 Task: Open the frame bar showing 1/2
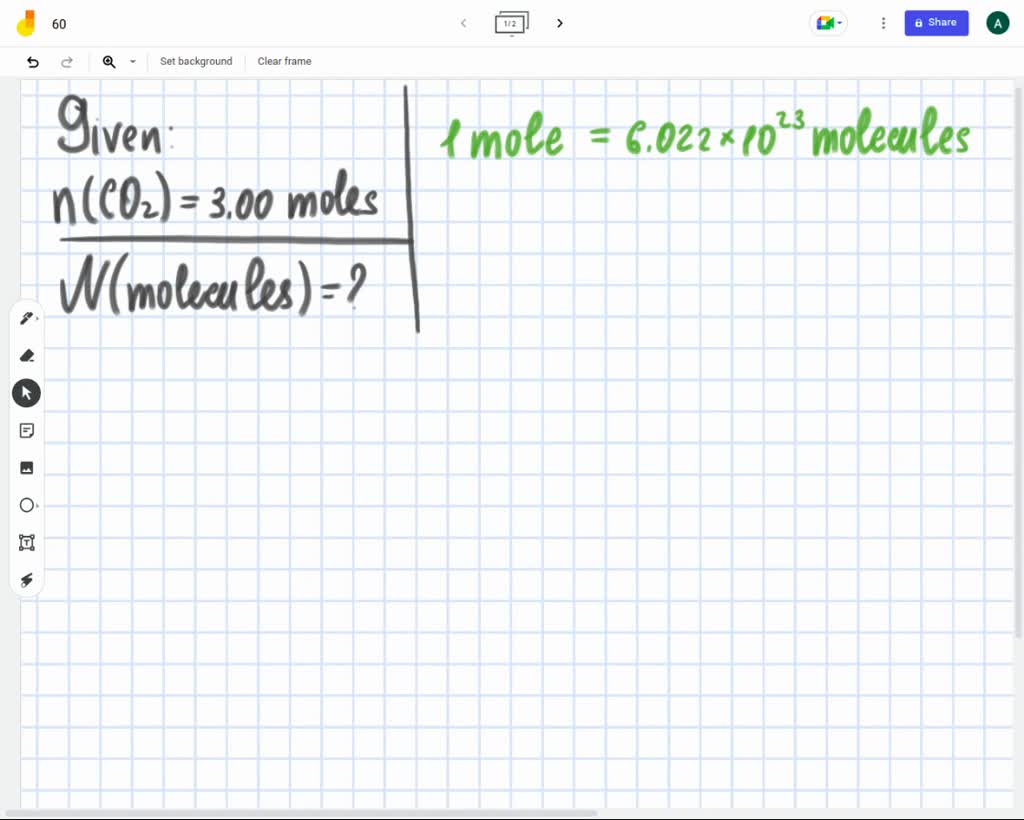pos(512,23)
